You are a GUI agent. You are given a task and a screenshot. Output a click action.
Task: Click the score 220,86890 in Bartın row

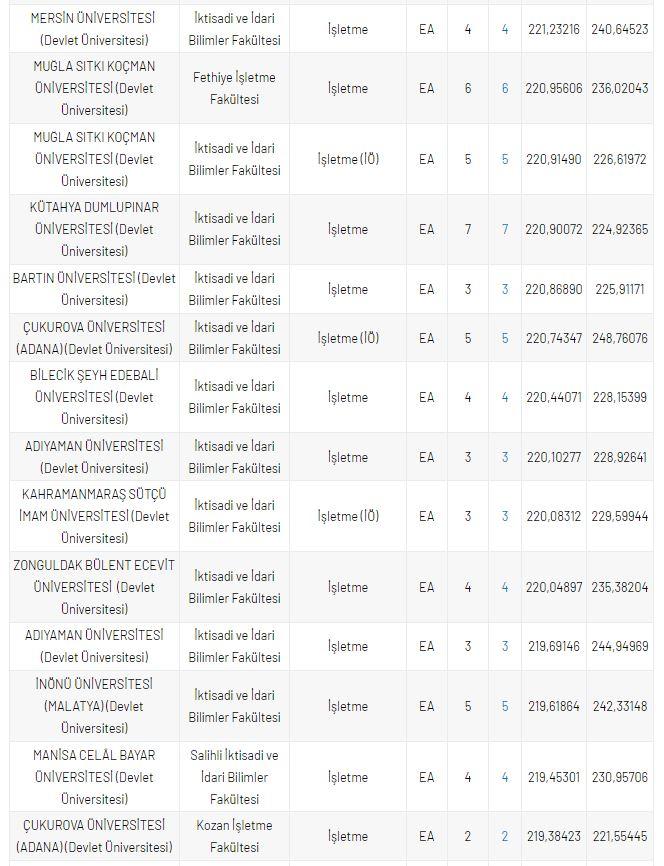point(554,290)
